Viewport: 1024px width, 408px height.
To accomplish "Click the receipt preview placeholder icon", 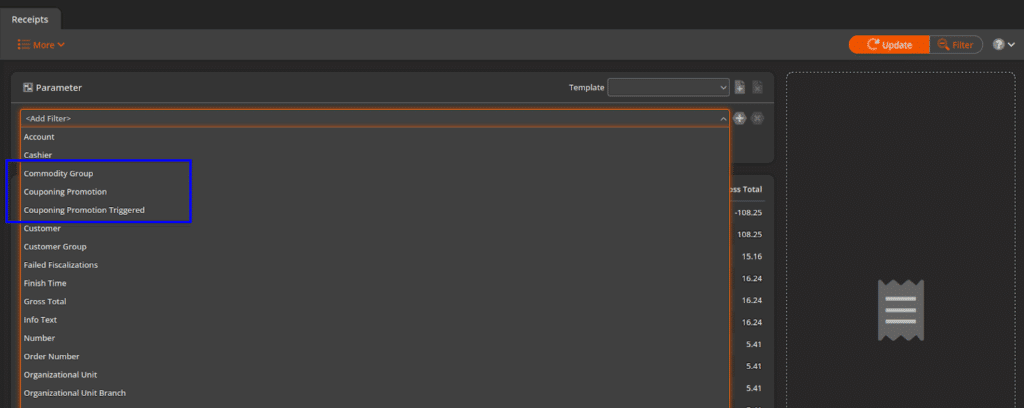I will click(900, 309).
